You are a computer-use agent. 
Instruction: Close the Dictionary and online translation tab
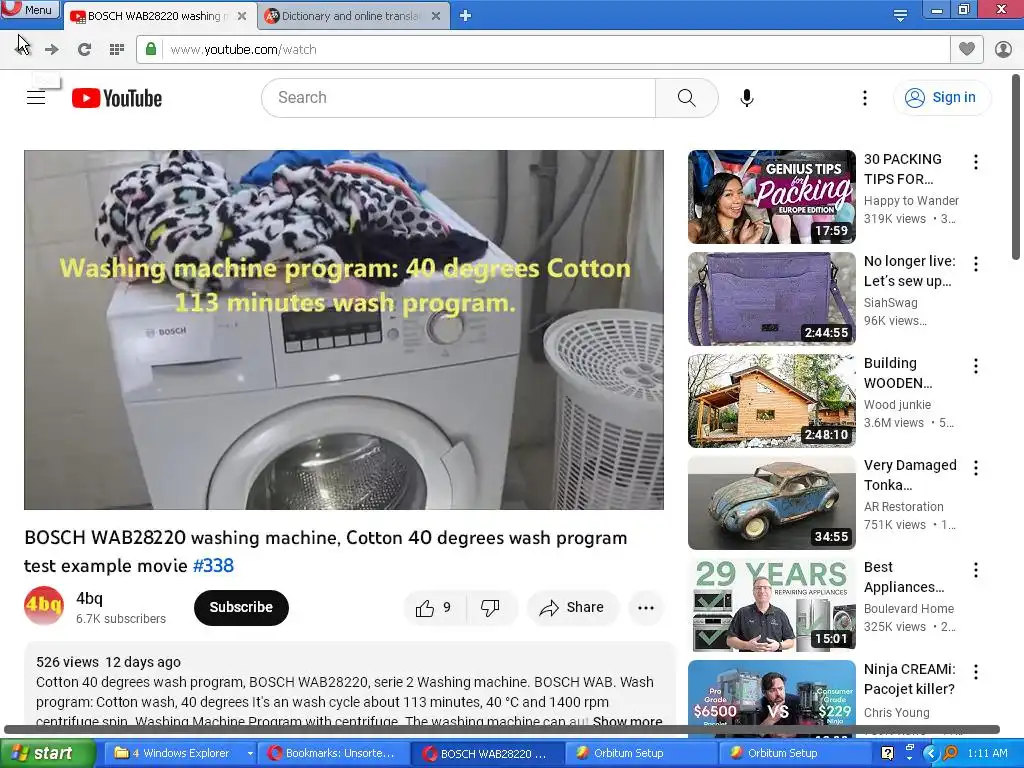coord(436,16)
